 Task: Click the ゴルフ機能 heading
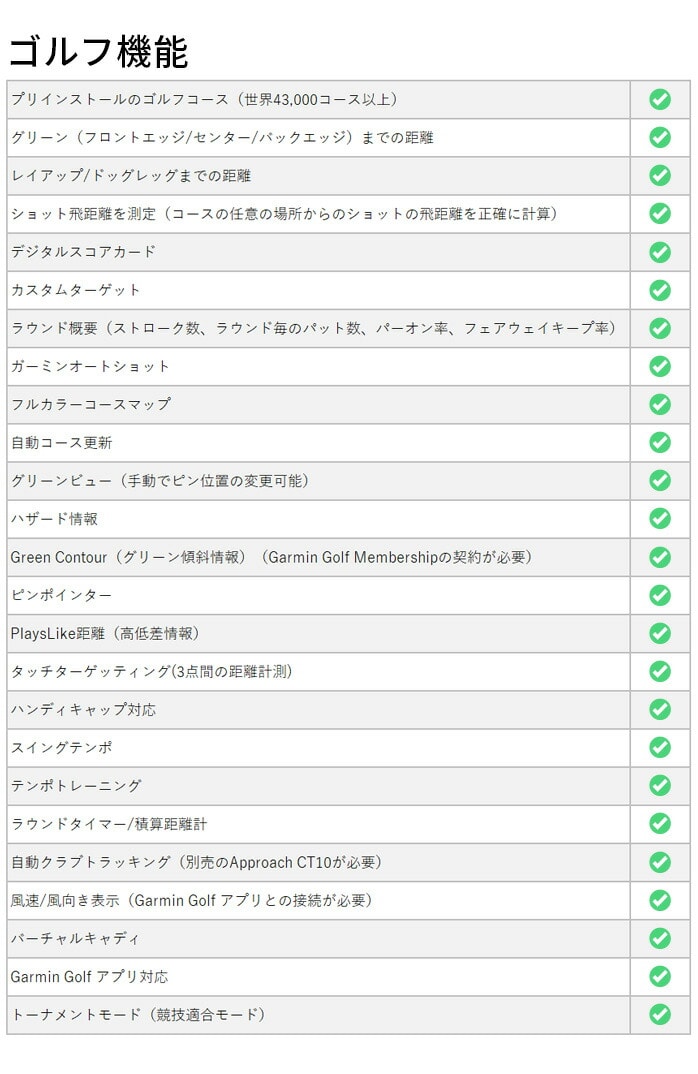(x=98, y=52)
